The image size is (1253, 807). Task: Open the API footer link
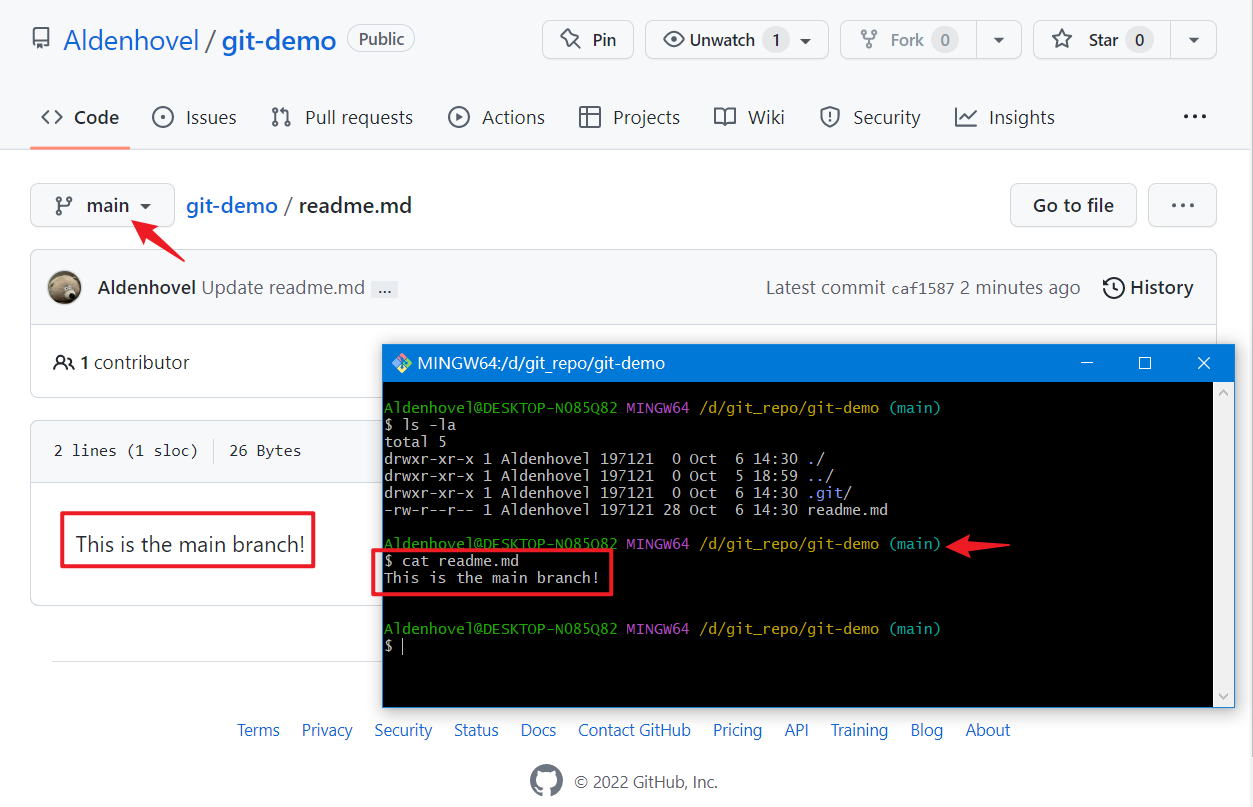(796, 730)
